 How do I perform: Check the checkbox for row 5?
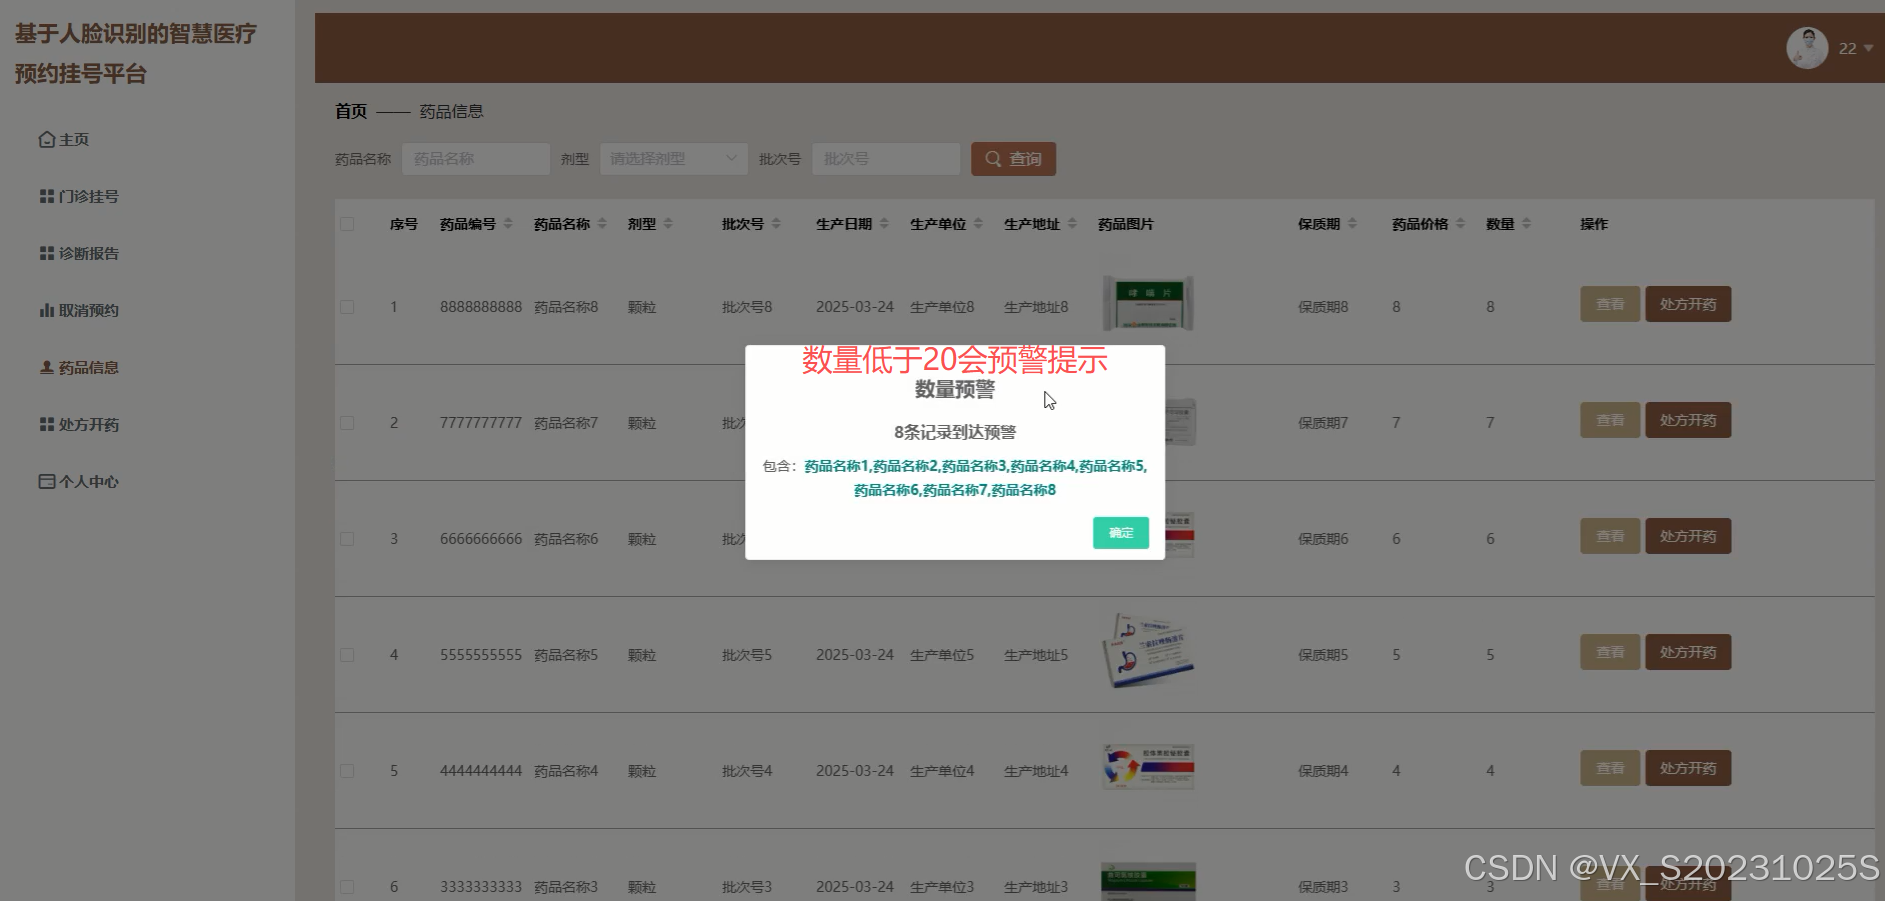pos(347,771)
